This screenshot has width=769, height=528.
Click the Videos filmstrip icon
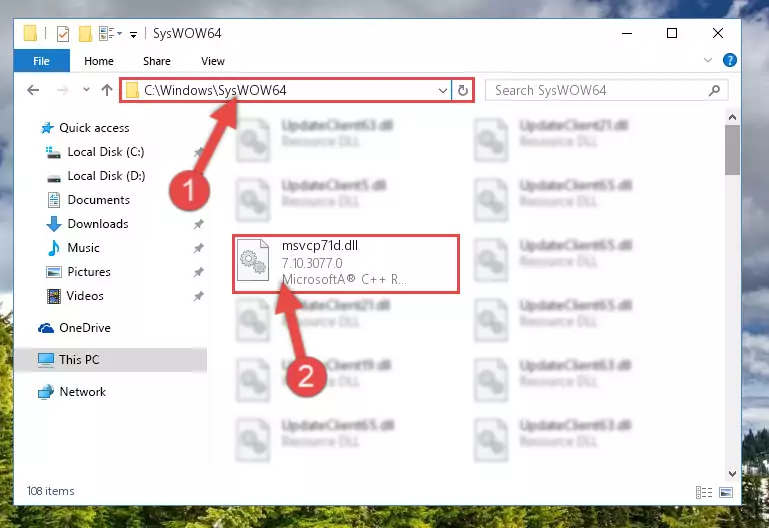(53, 296)
